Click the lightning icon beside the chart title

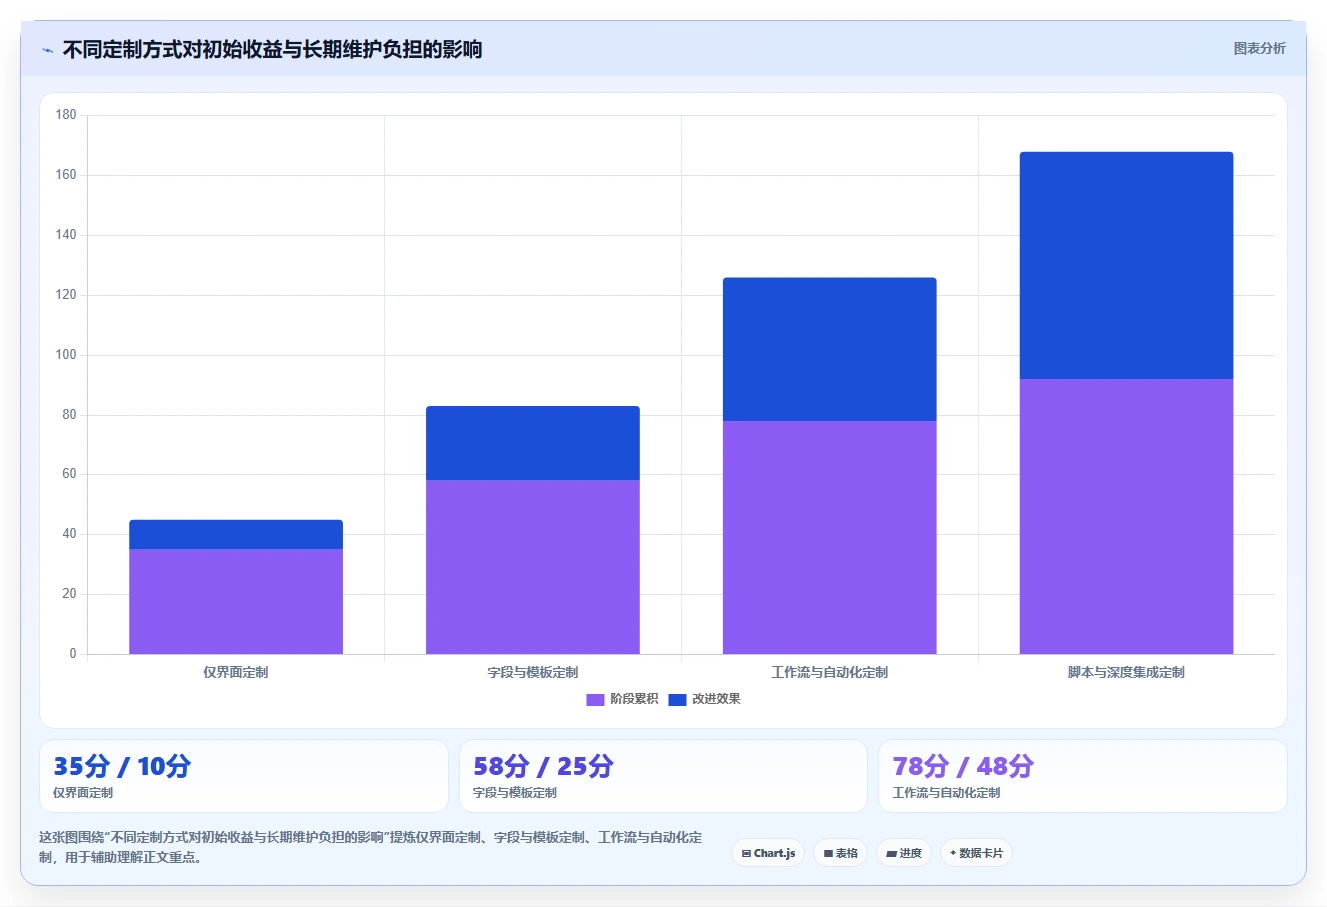(47, 50)
